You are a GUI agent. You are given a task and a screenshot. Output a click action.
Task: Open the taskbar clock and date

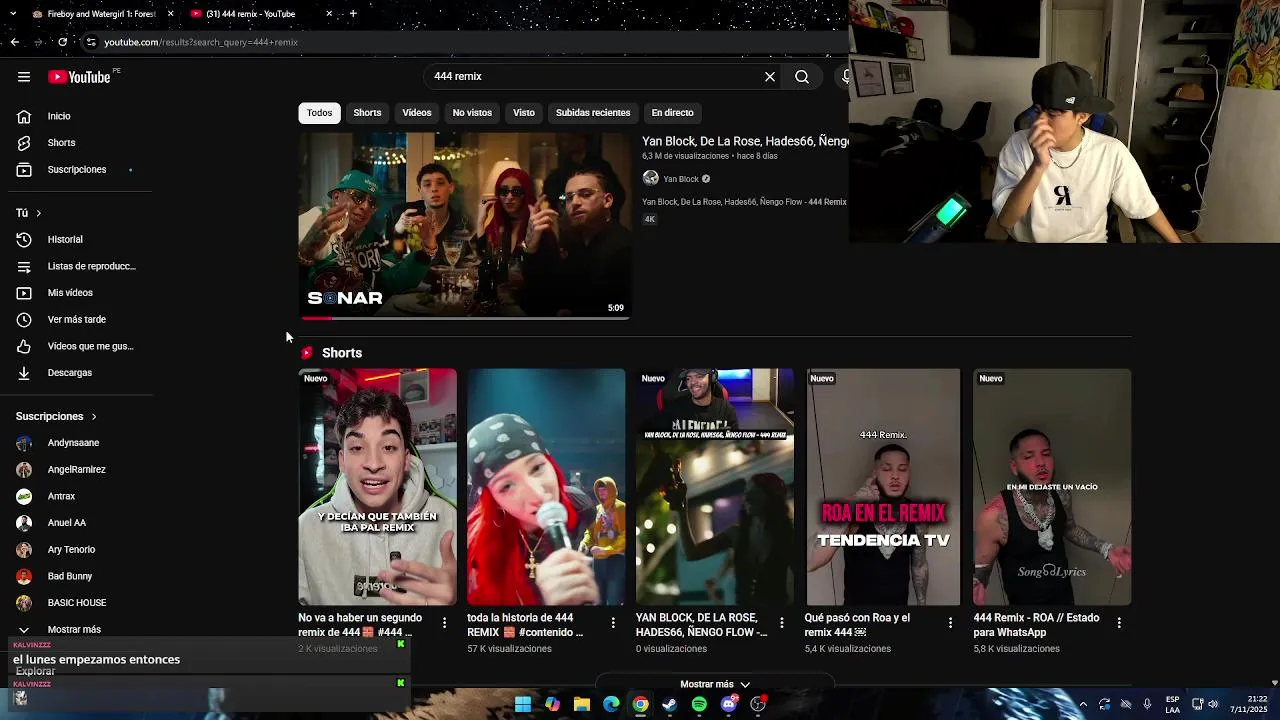[x=1249, y=704]
